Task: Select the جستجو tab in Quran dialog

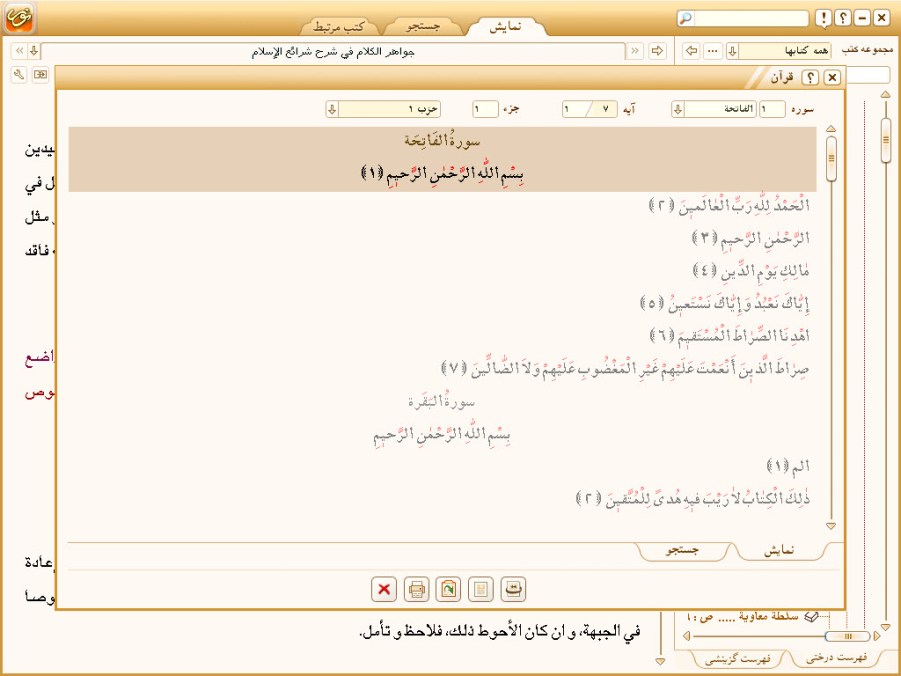Action: tap(682, 551)
